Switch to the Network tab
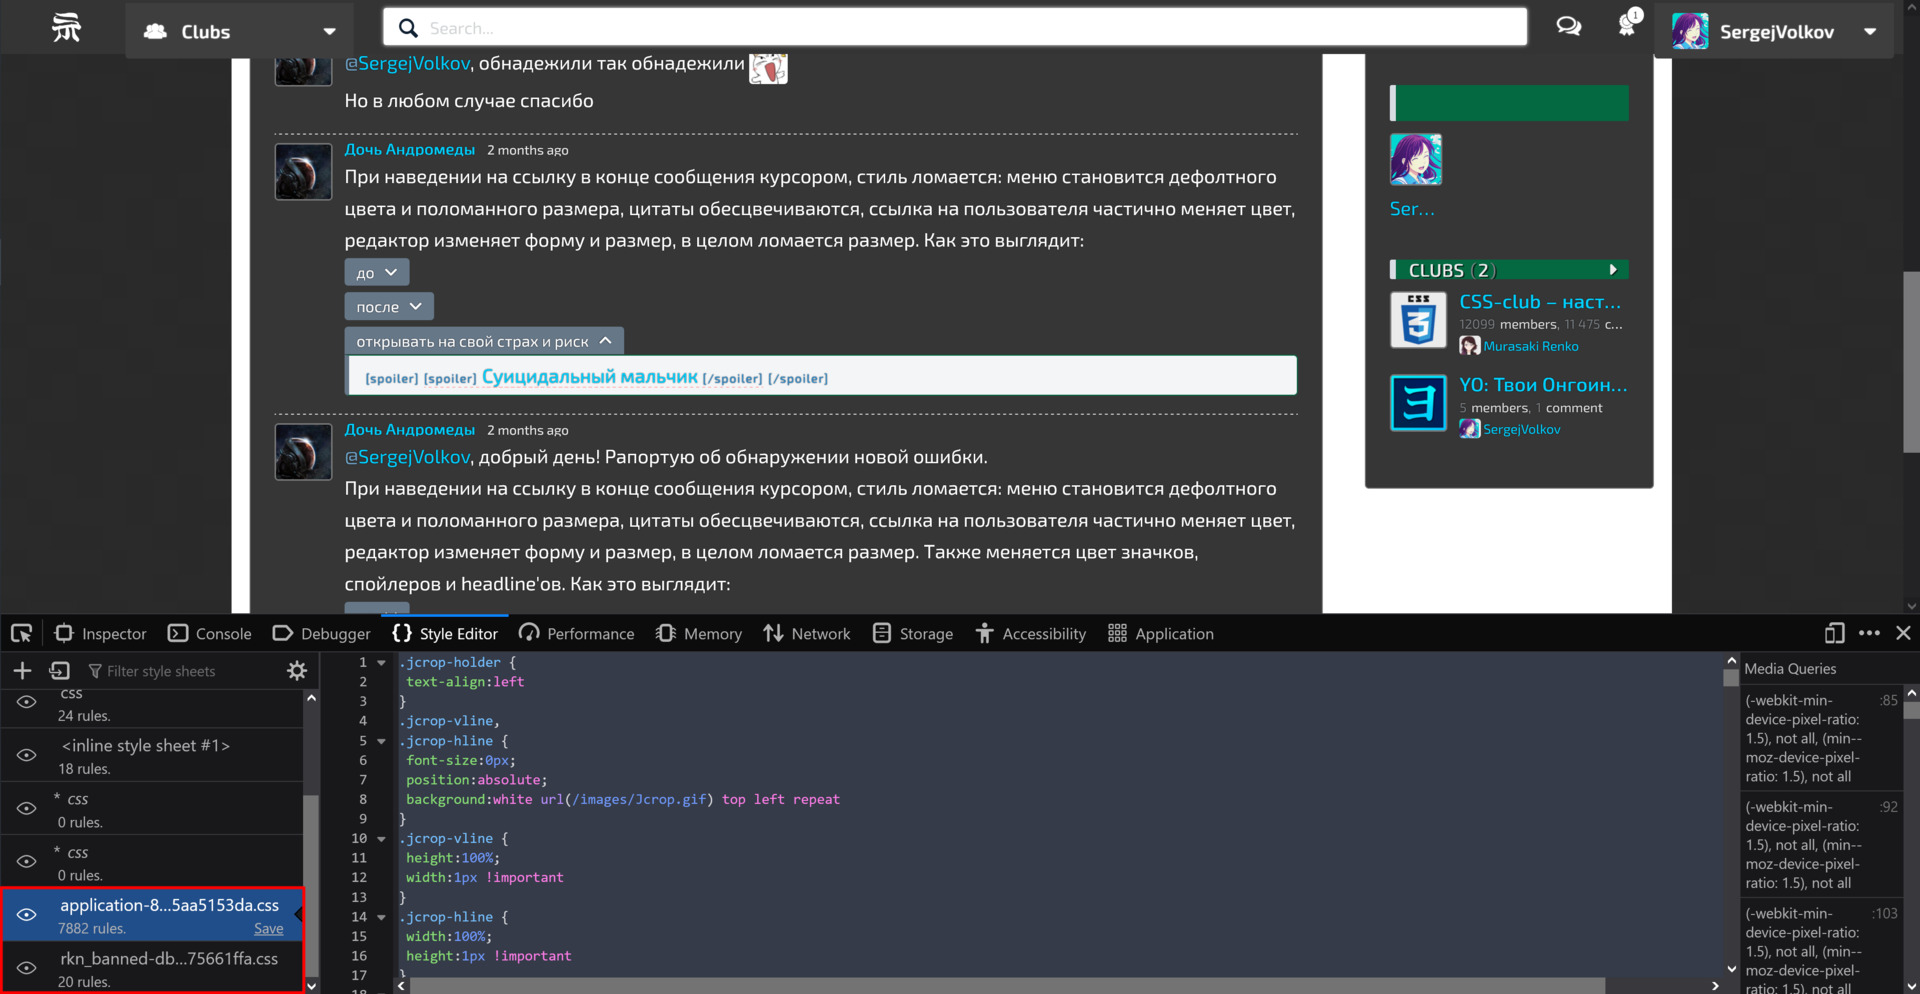The image size is (1920, 994). pyautogui.click(x=807, y=634)
